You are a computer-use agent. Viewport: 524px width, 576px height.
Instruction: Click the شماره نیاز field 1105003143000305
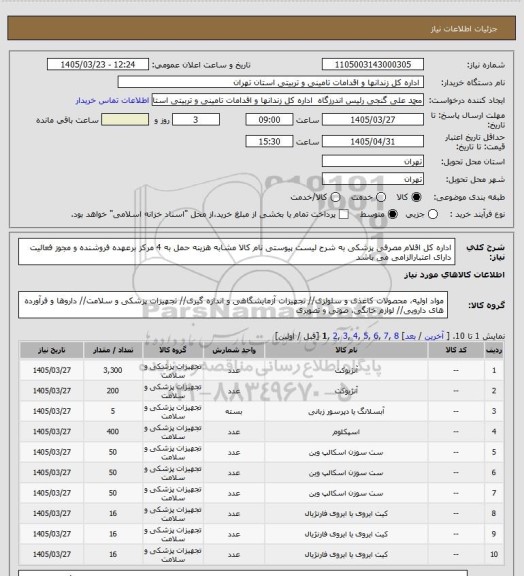(x=373, y=64)
